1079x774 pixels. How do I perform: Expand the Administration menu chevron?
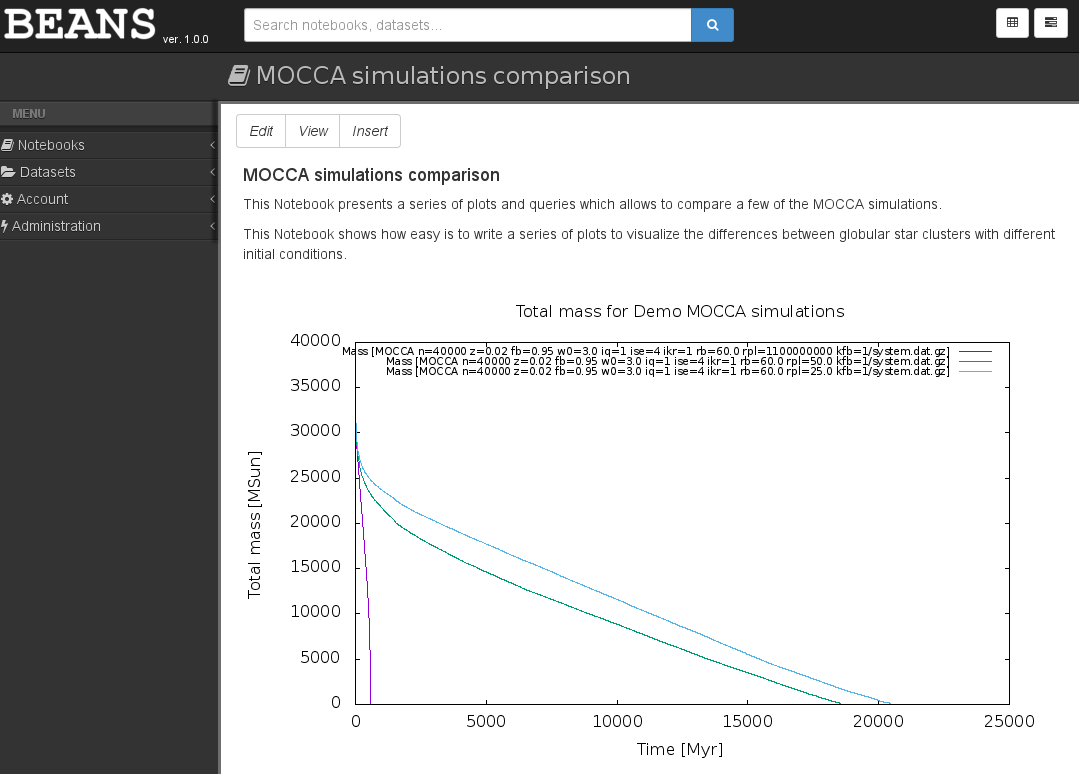tap(212, 227)
